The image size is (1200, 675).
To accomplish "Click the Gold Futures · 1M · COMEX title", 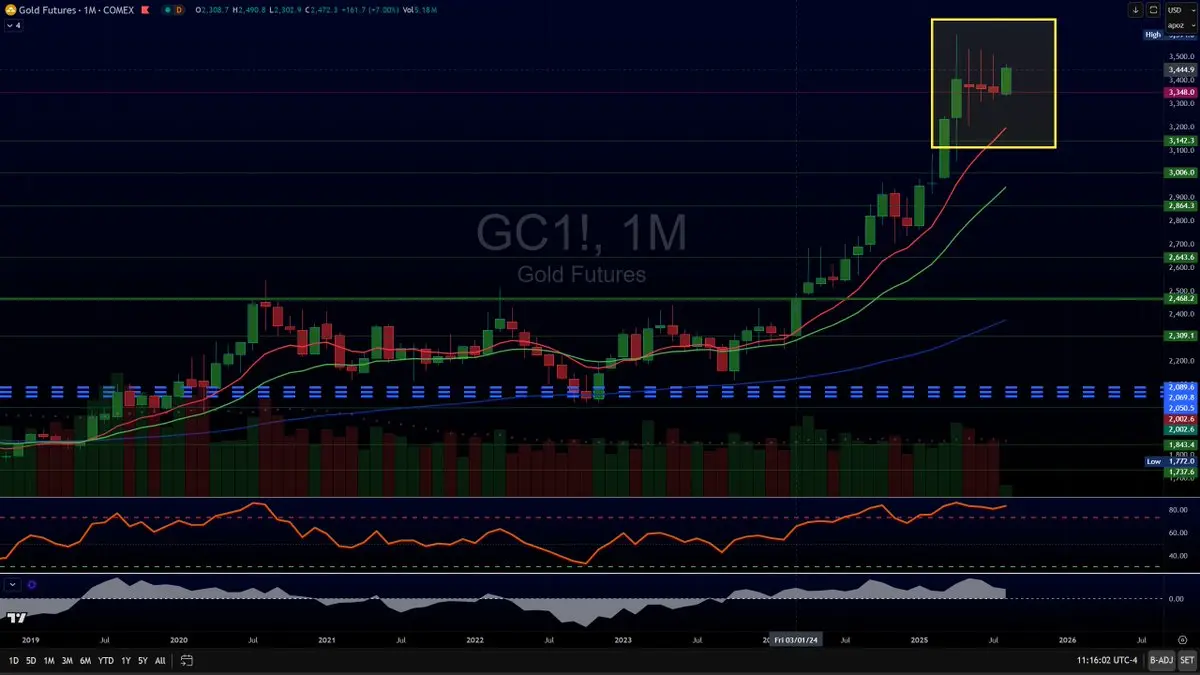I will 75,9.
